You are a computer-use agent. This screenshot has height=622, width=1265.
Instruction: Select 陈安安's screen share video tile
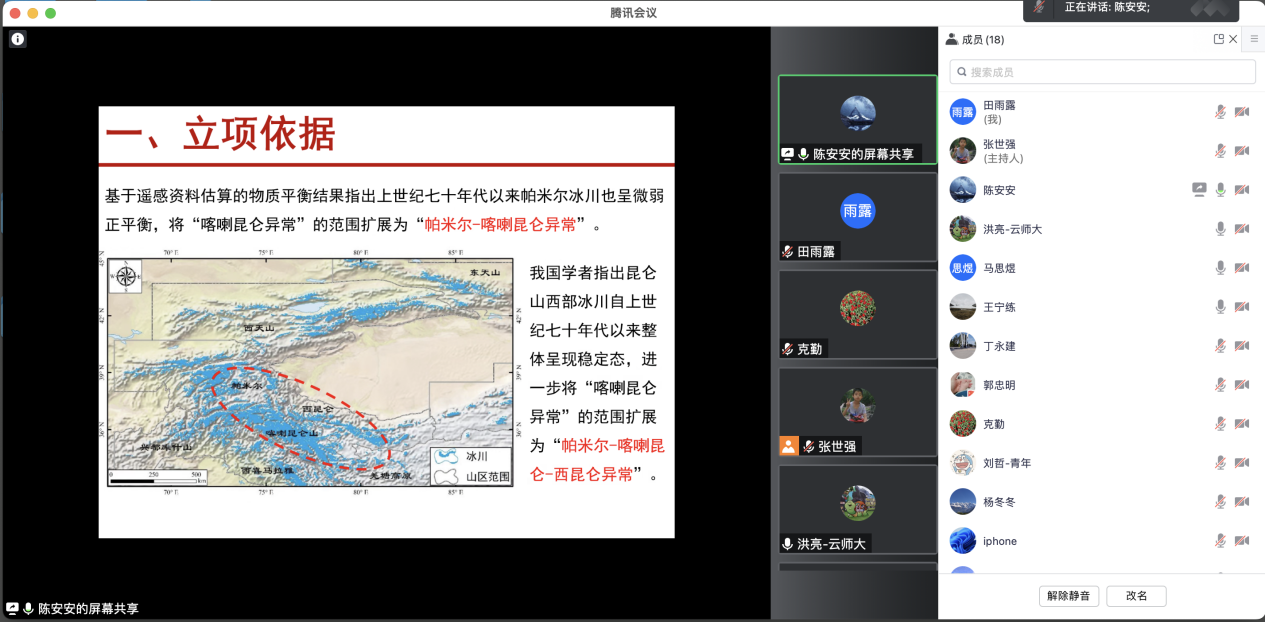[857, 119]
